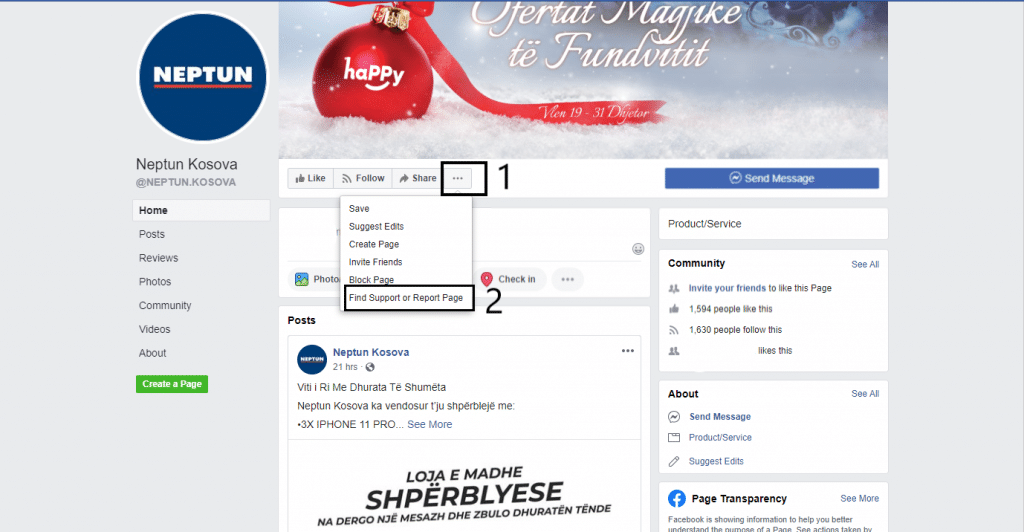The image size is (1024, 532).
Task: Click the thumbs-up icon beside 1,594 likes
Action: pos(674,309)
